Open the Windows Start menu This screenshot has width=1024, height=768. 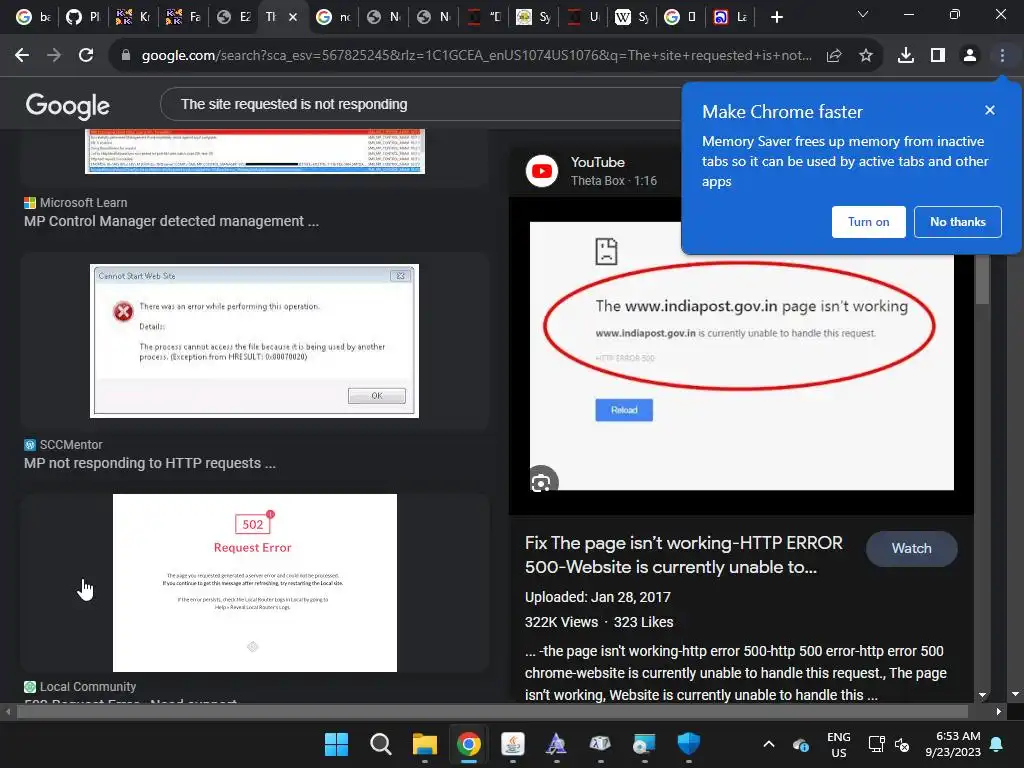click(336, 744)
